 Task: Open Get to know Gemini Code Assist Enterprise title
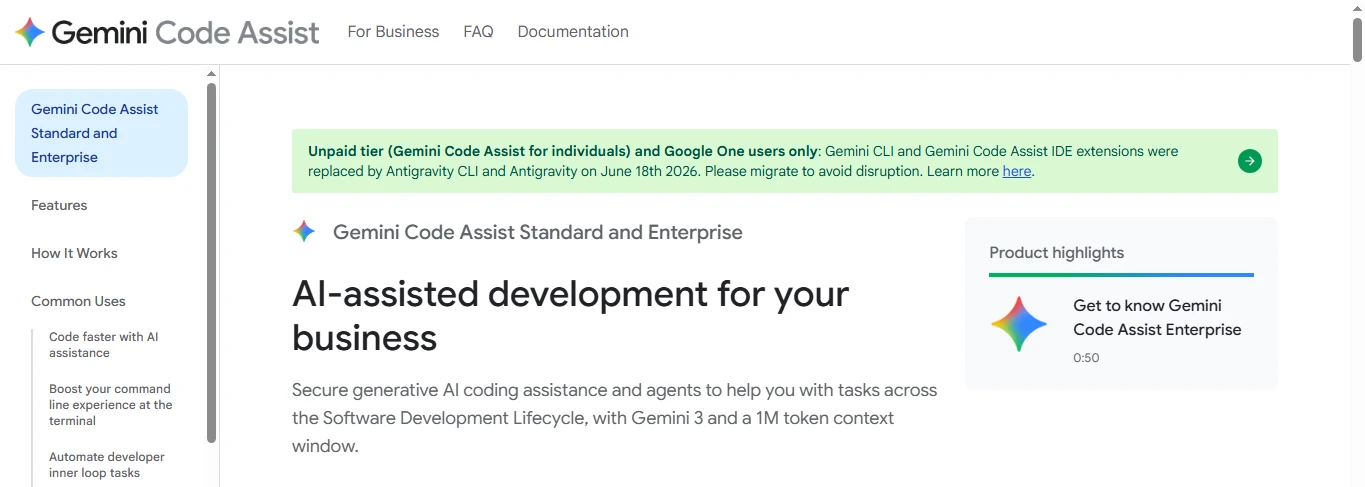point(1157,317)
